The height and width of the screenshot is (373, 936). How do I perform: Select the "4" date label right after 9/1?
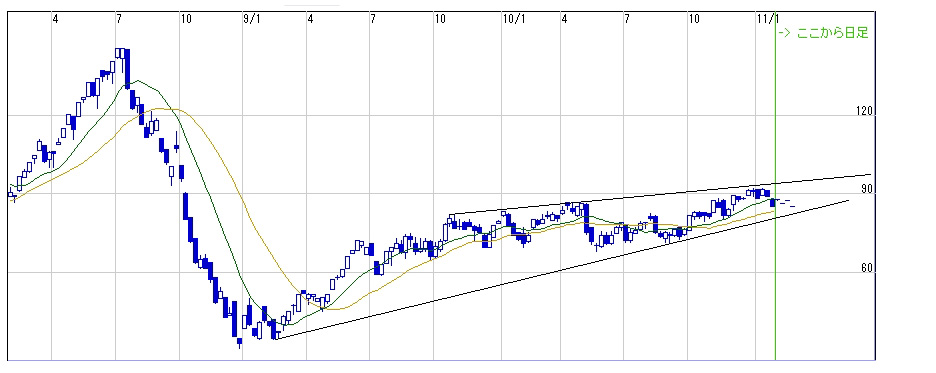point(310,19)
